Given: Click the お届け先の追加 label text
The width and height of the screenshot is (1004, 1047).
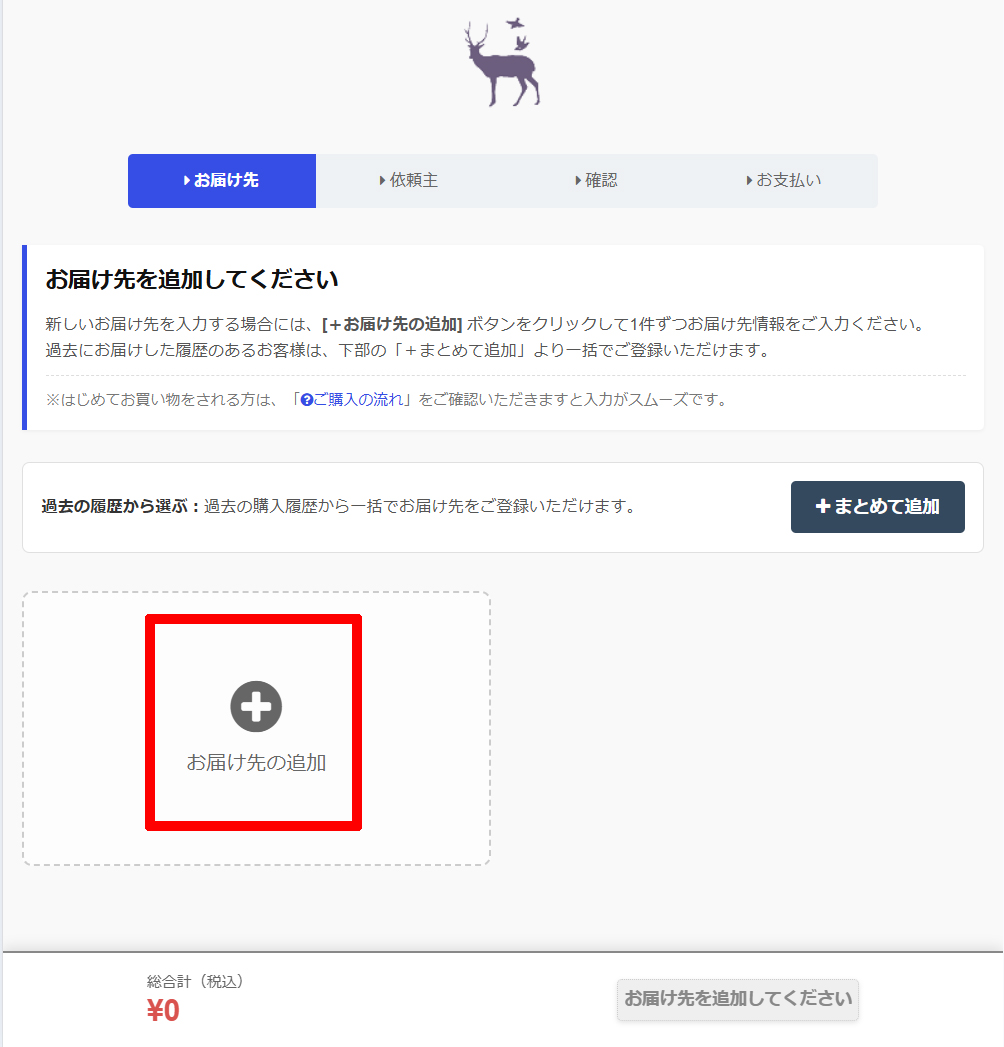Looking at the screenshot, I should pos(256,763).
